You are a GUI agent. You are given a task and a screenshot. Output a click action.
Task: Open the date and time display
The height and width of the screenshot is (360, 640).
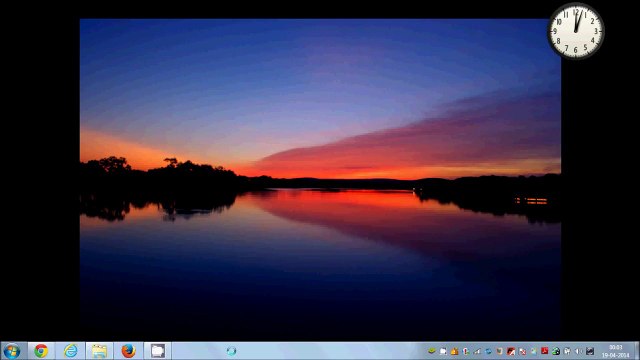(616, 351)
